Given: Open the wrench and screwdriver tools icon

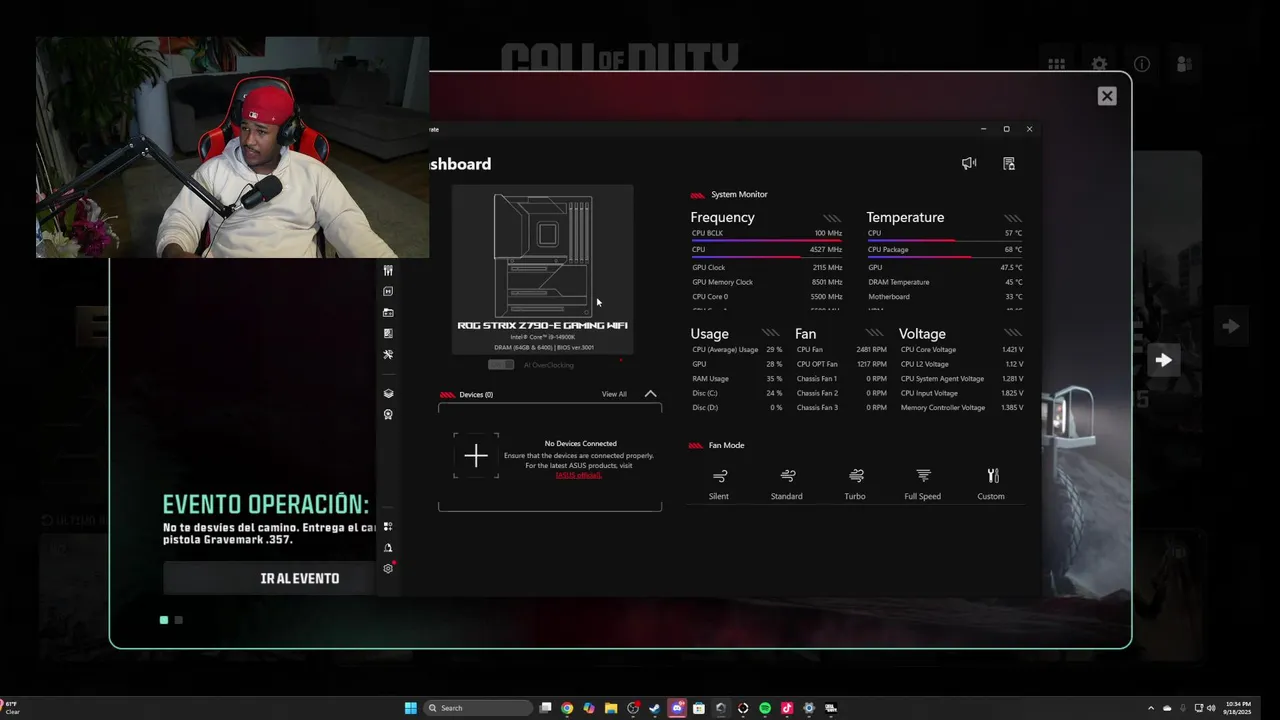Looking at the screenshot, I should click(x=388, y=354).
